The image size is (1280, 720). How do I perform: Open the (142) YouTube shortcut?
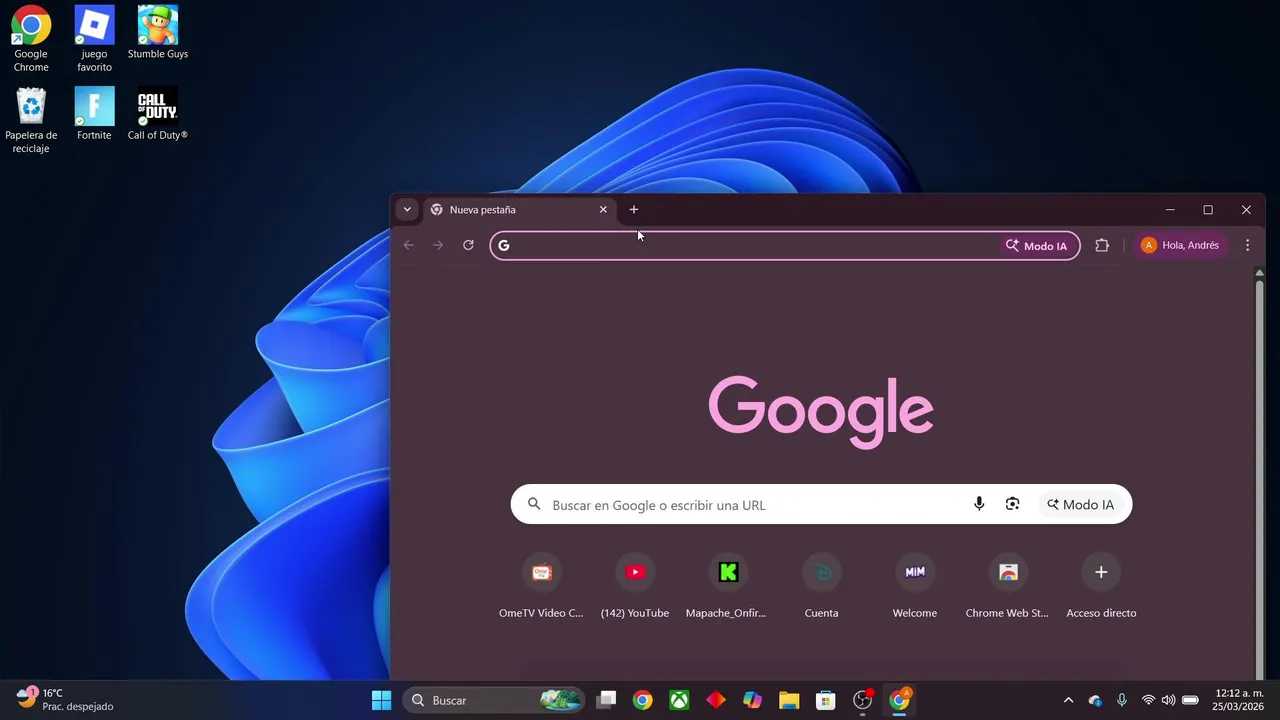pyautogui.click(x=635, y=588)
